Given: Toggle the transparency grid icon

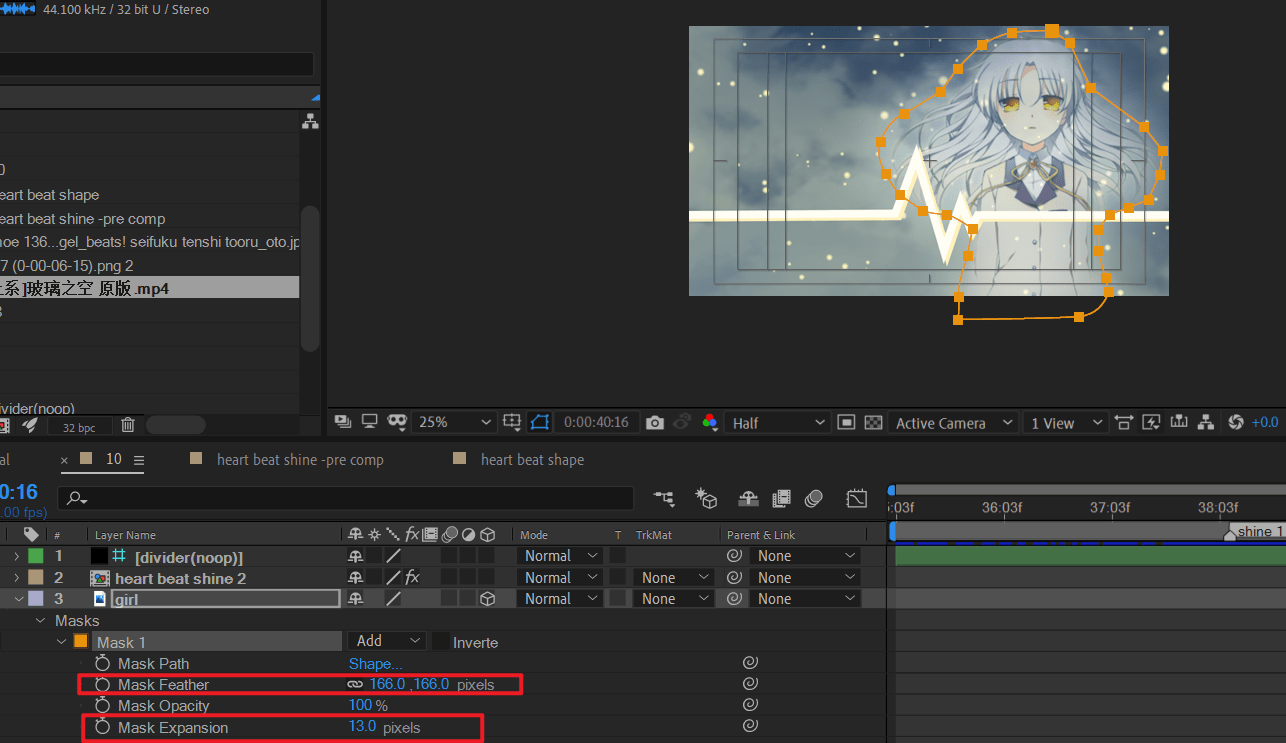Looking at the screenshot, I should click(873, 423).
